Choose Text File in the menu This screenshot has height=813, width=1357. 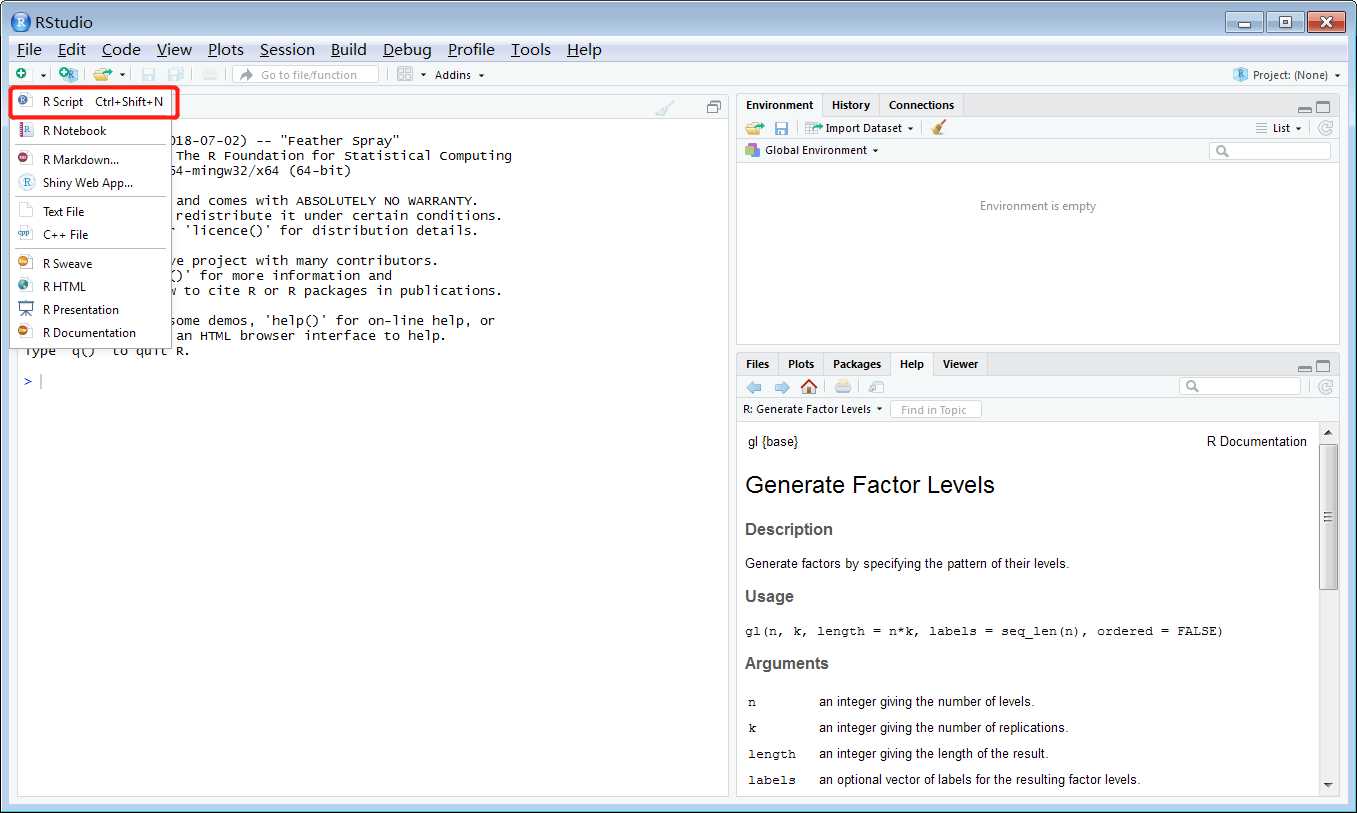click(90, 211)
